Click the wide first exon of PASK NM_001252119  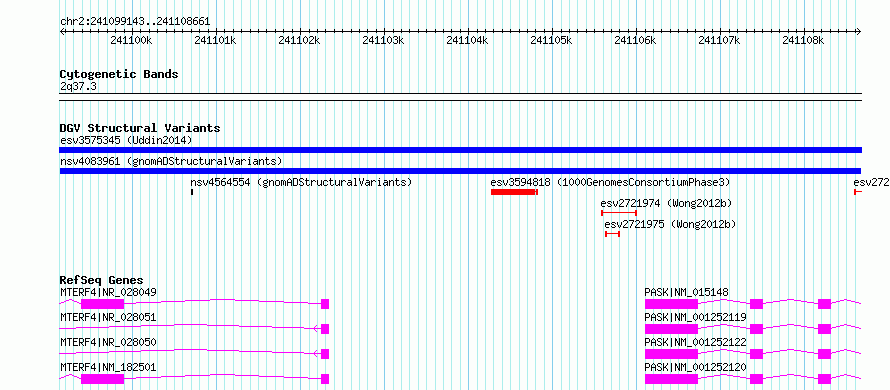tap(671, 329)
